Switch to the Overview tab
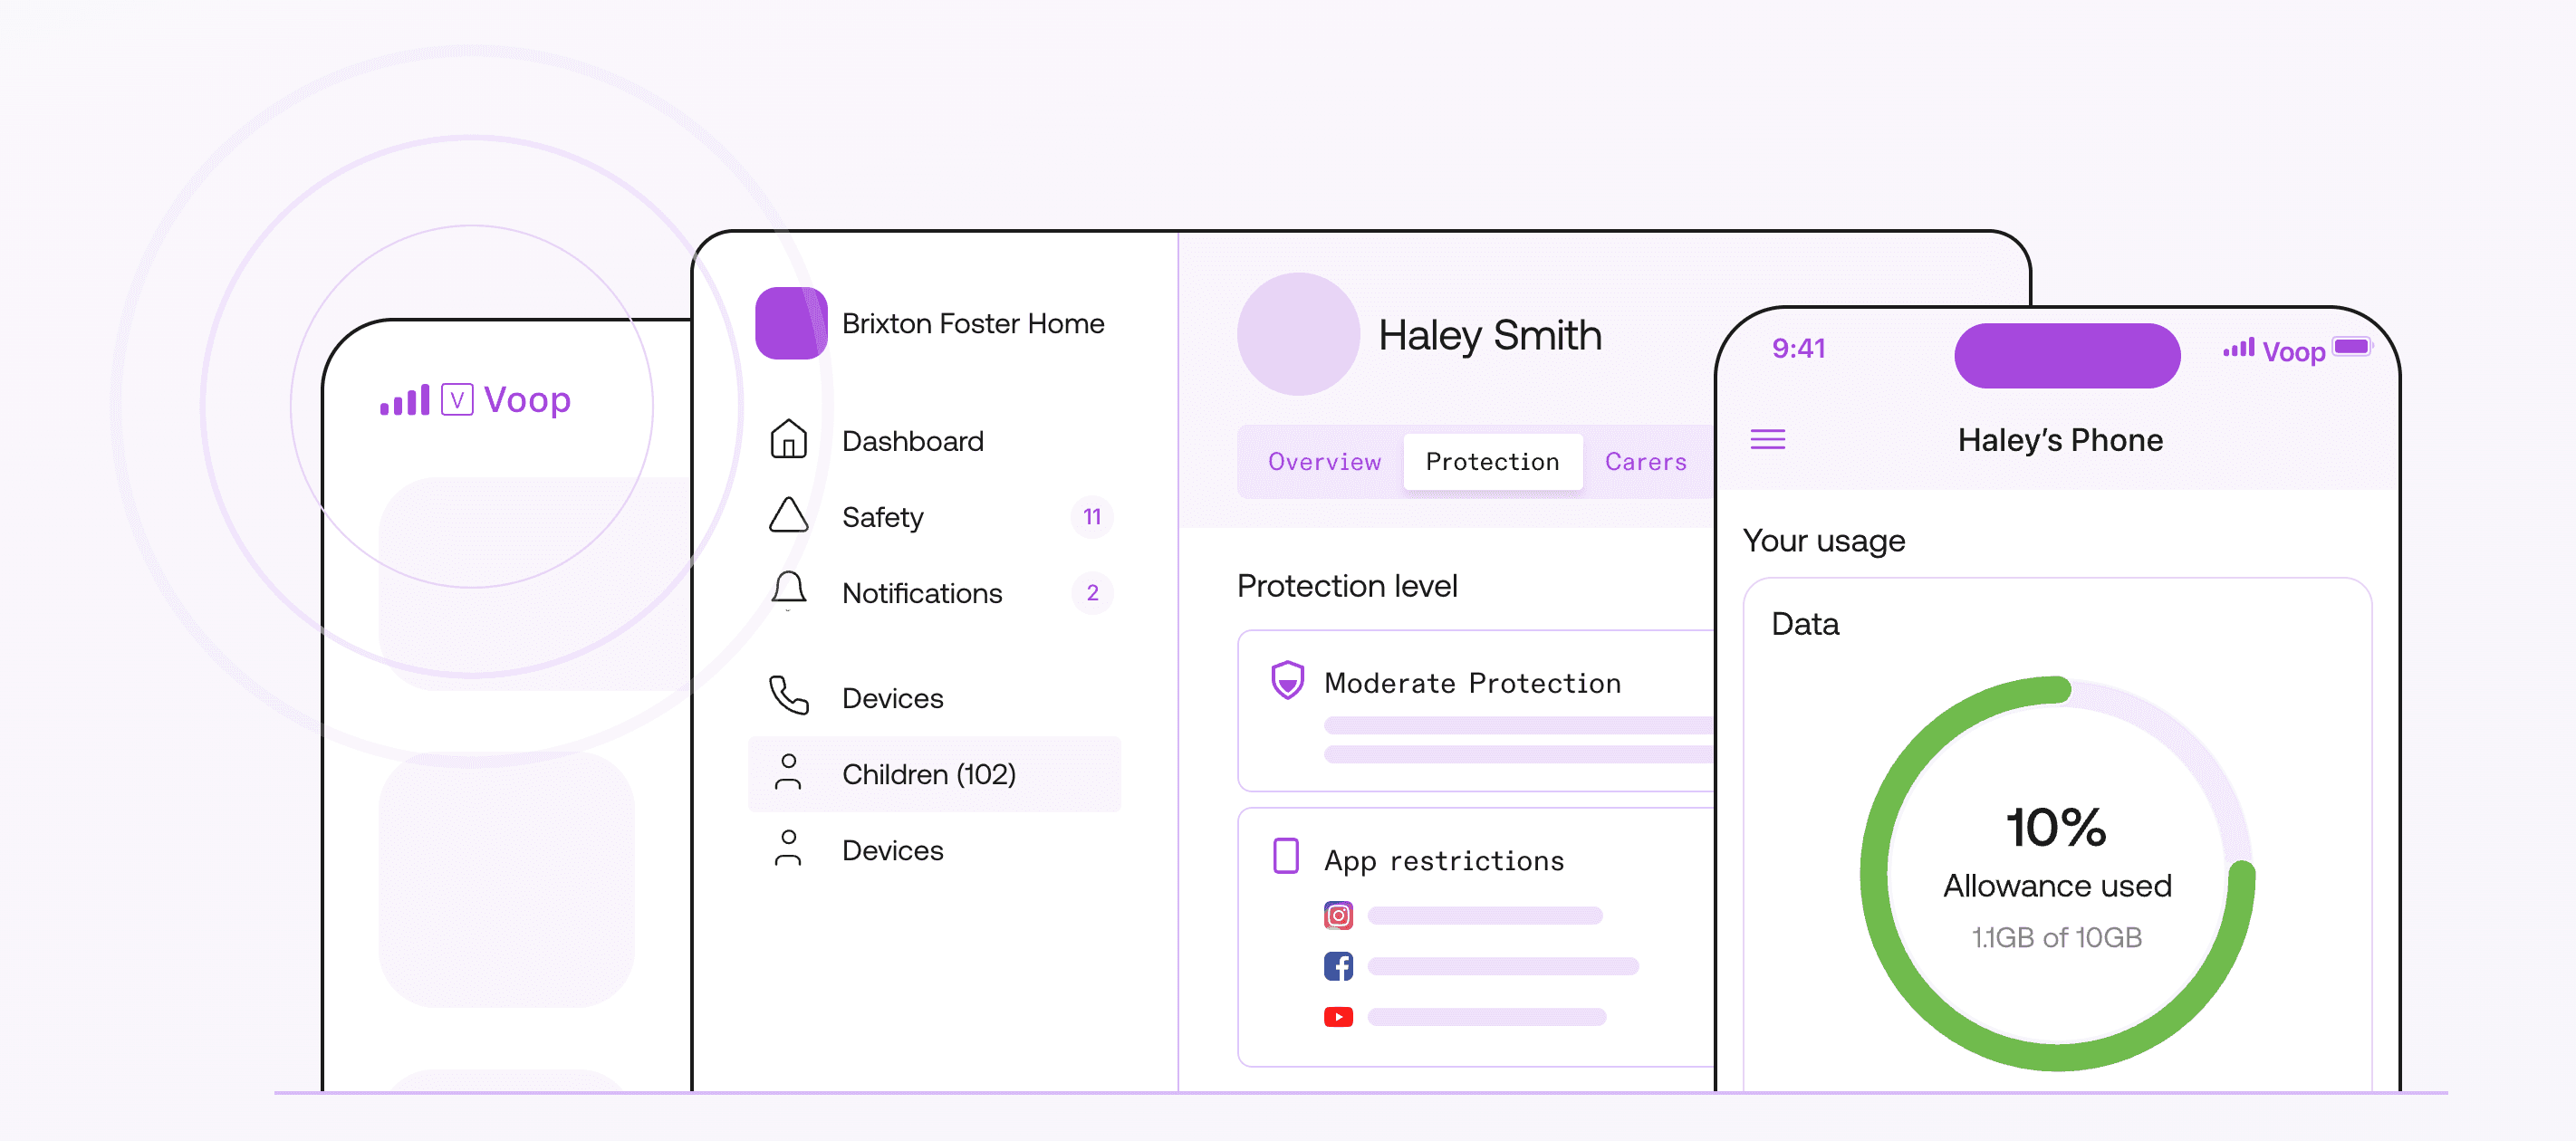 tap(1324, 462)
